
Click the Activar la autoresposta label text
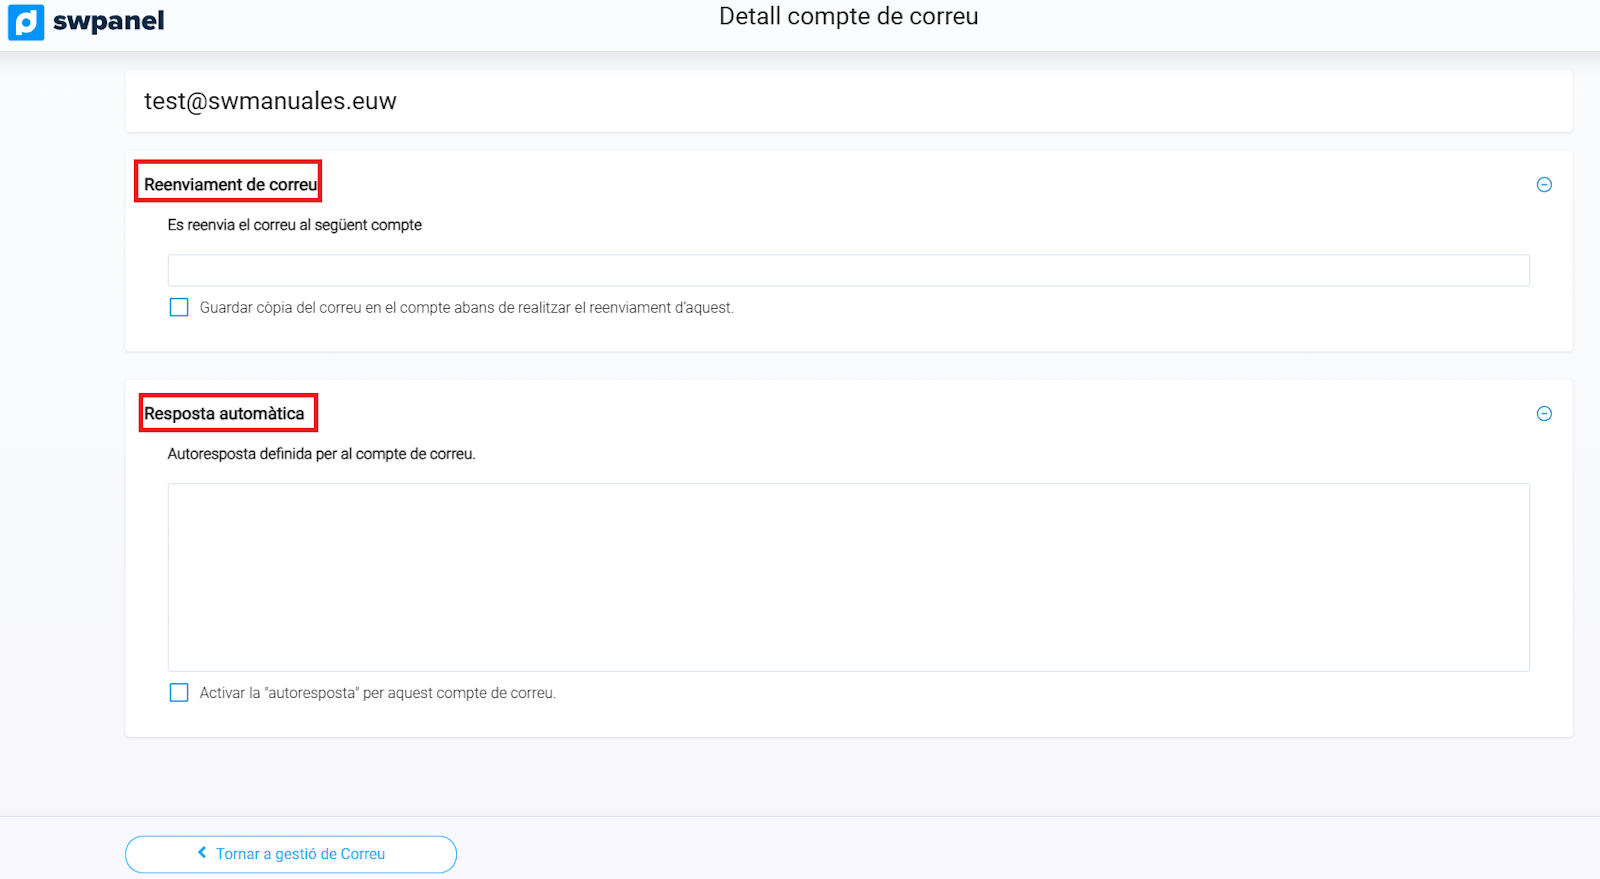coord(377,693)
